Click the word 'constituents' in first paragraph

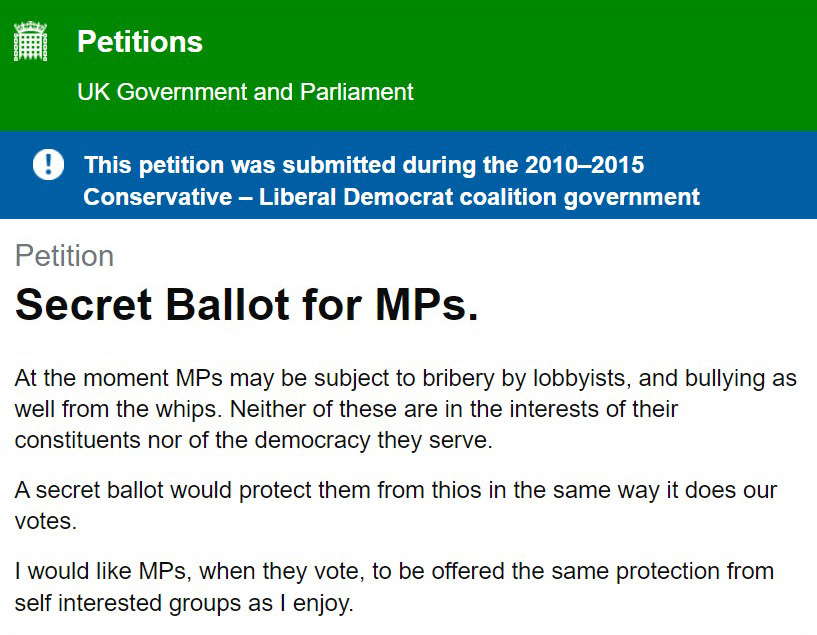(78, 441)
